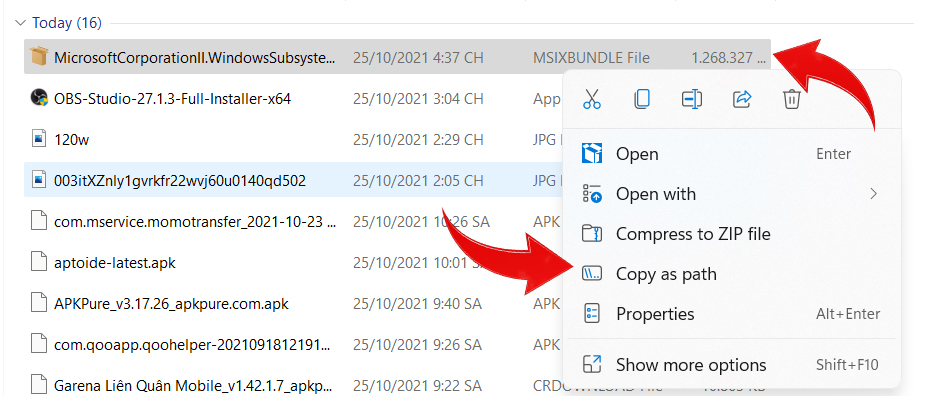Image resolution: width=929 pixels, height=414 pixels.
Task: Select file 003itXZnly1gvrkfr22wvj60u0140qd502
Action: (x=180, y=180)
